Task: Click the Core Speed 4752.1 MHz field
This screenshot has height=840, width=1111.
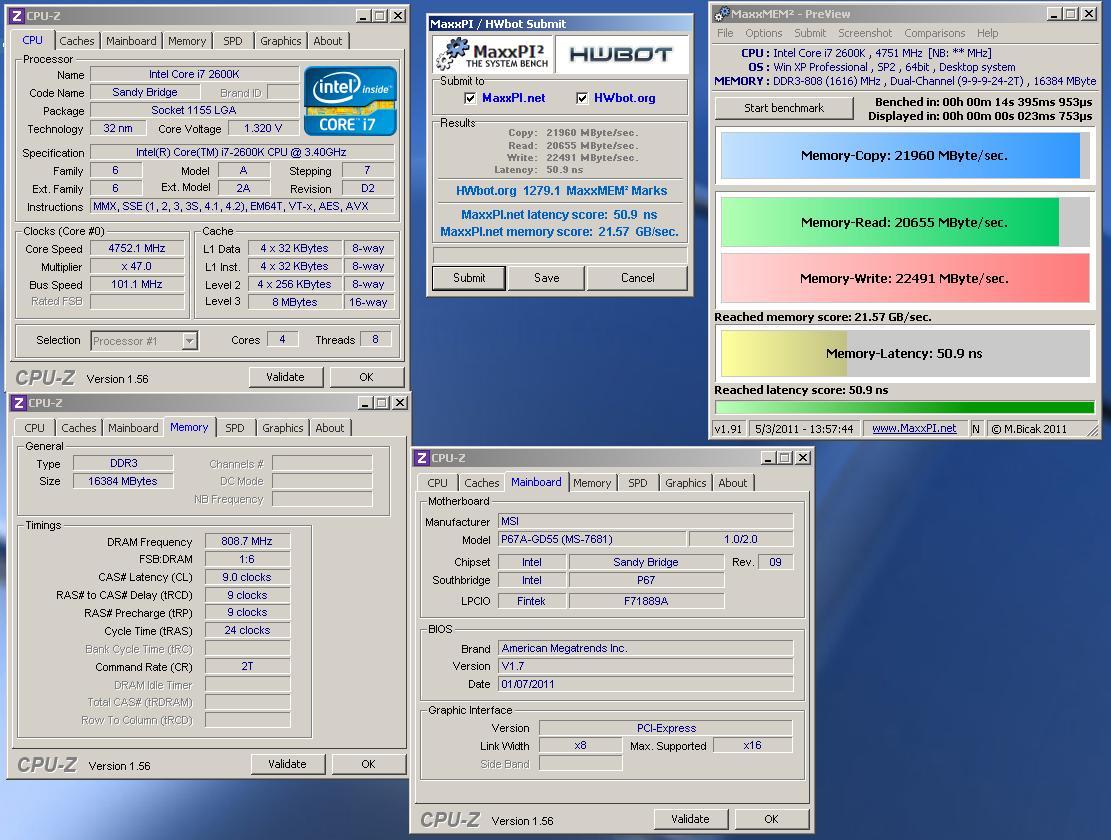Action: tap(137, 249)
